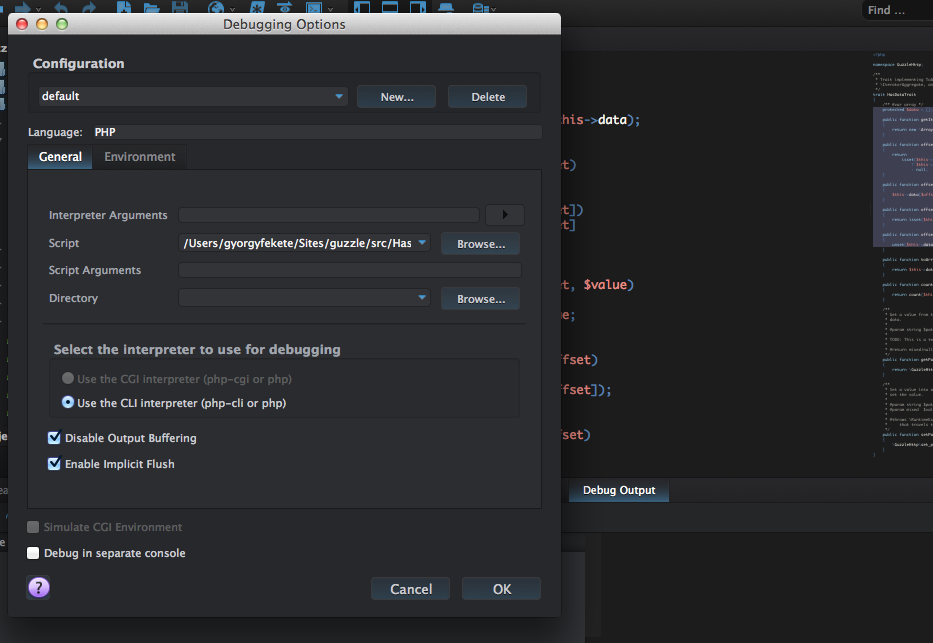The height and width of the screenshot is (643, 933).
Task: Expand the Directory dropdown
Action: [422, 298]
